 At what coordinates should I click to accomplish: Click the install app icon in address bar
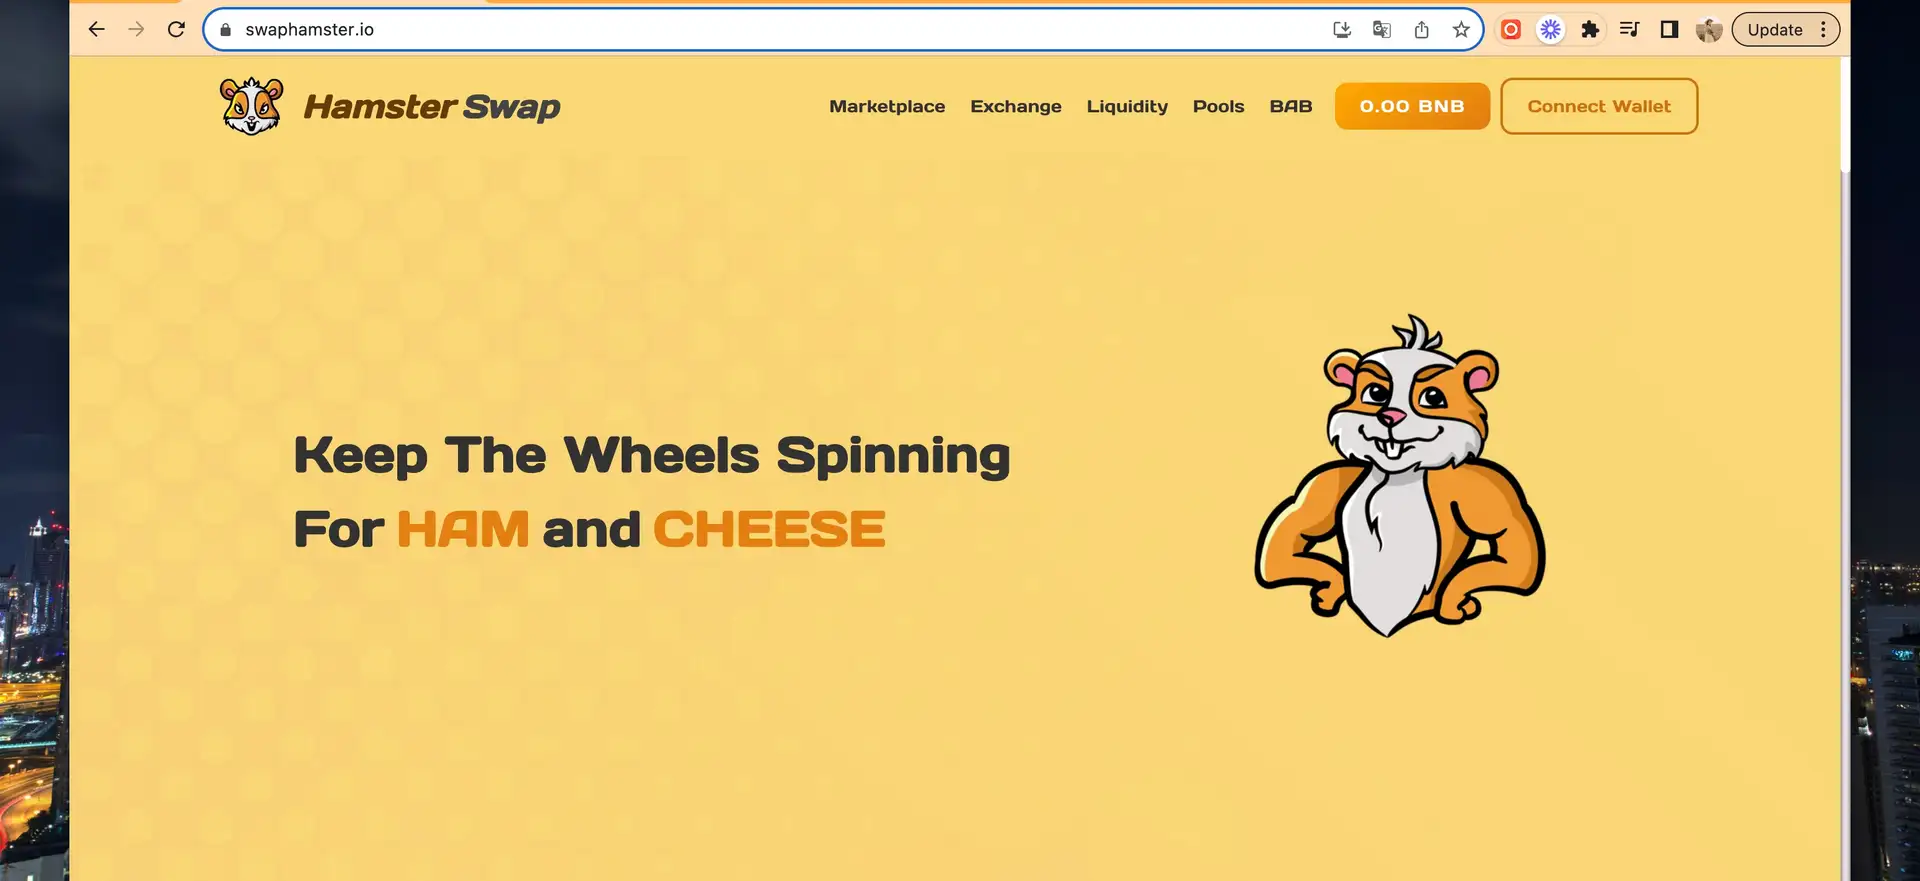tap(1342, 30)
